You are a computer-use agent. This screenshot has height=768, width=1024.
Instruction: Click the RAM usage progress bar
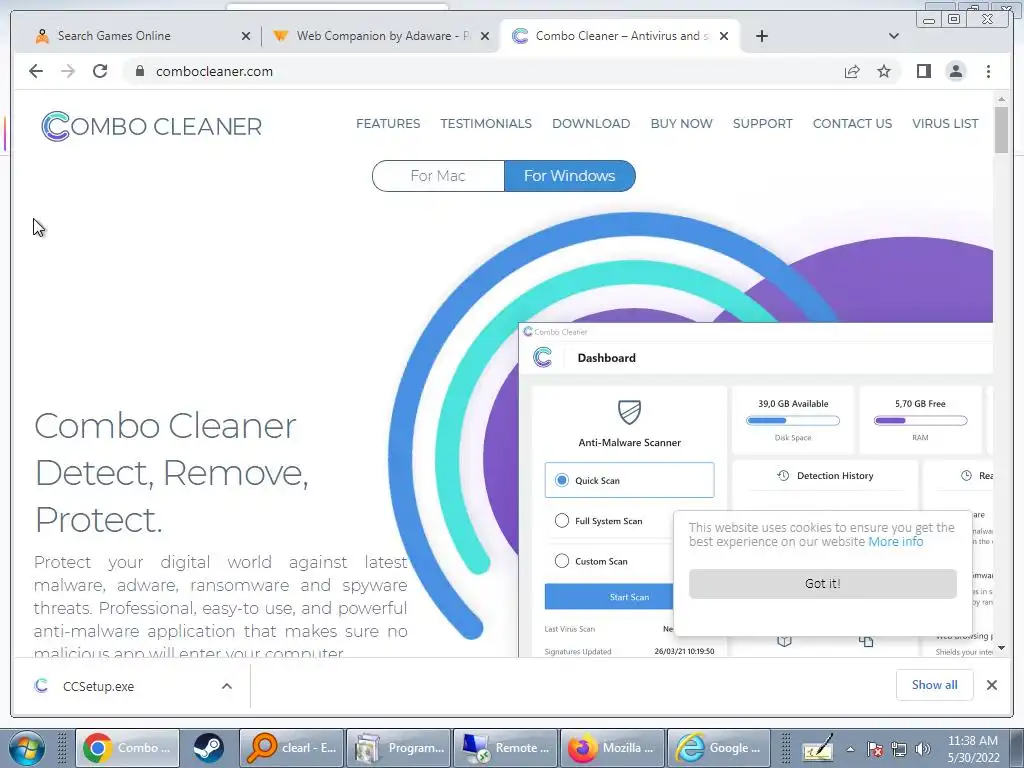(920, 421)
